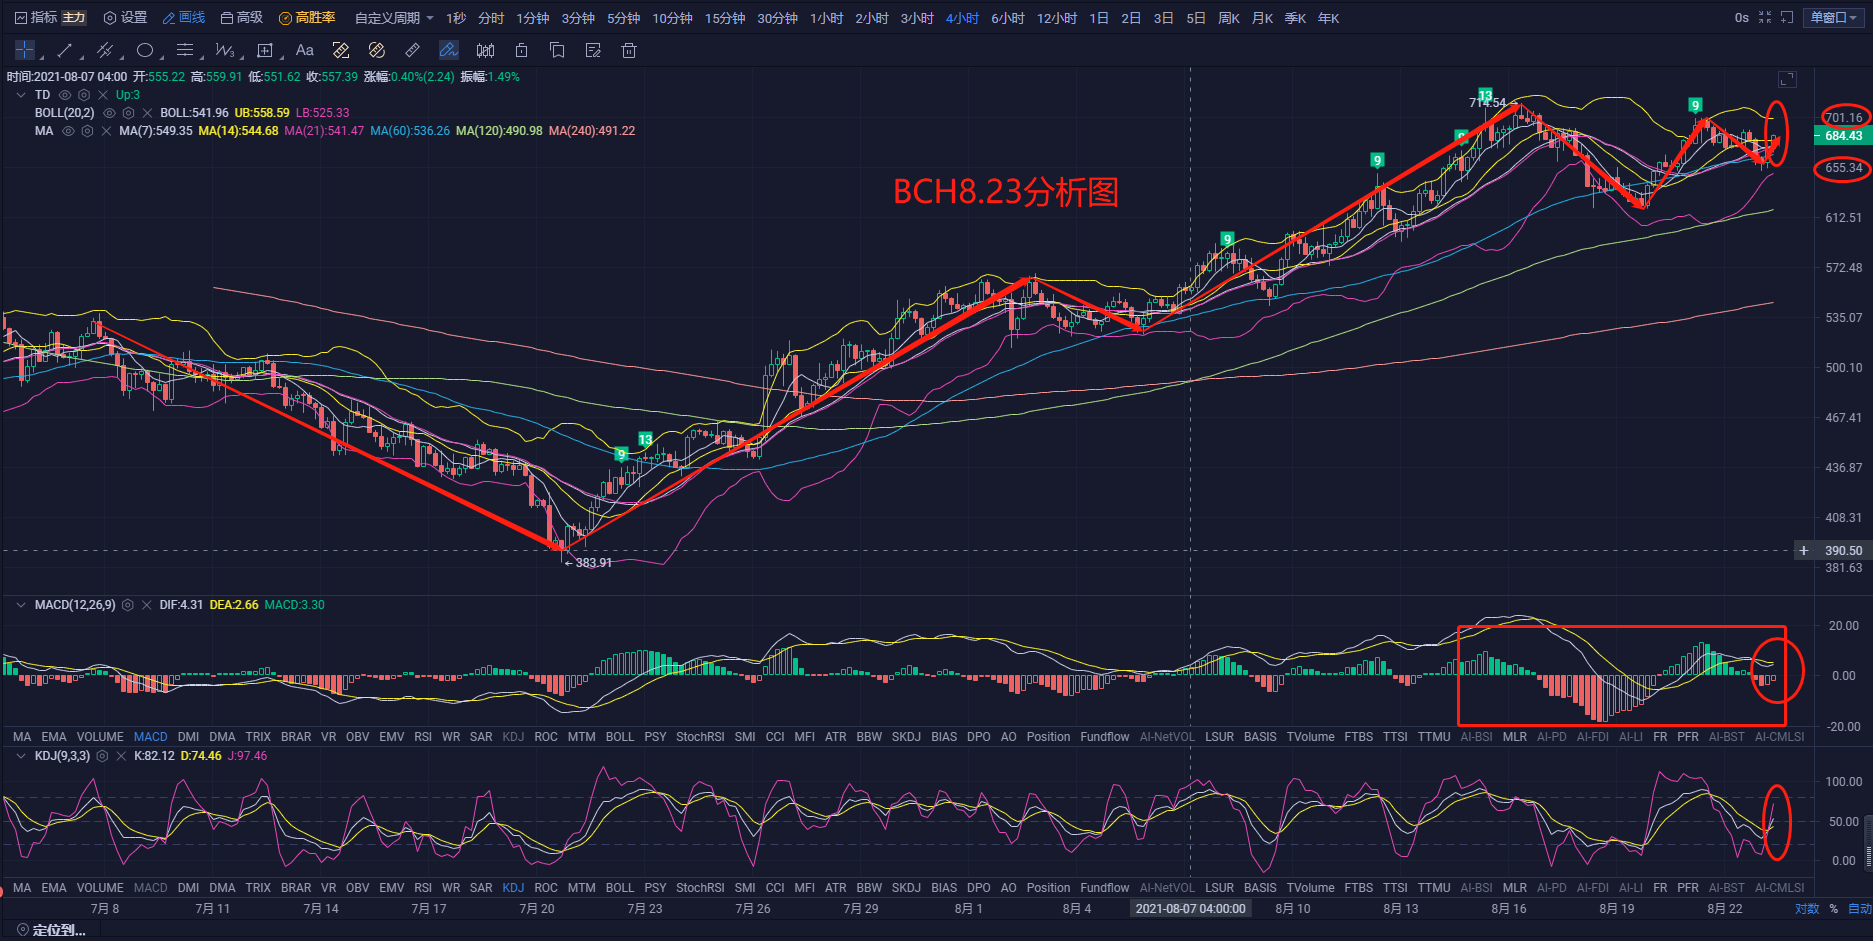The height and width of the screenshot is (941, 1873).
Task: Collapse the MACD(12,26,9) panel chevron
Action: click(x=21, y=605)
